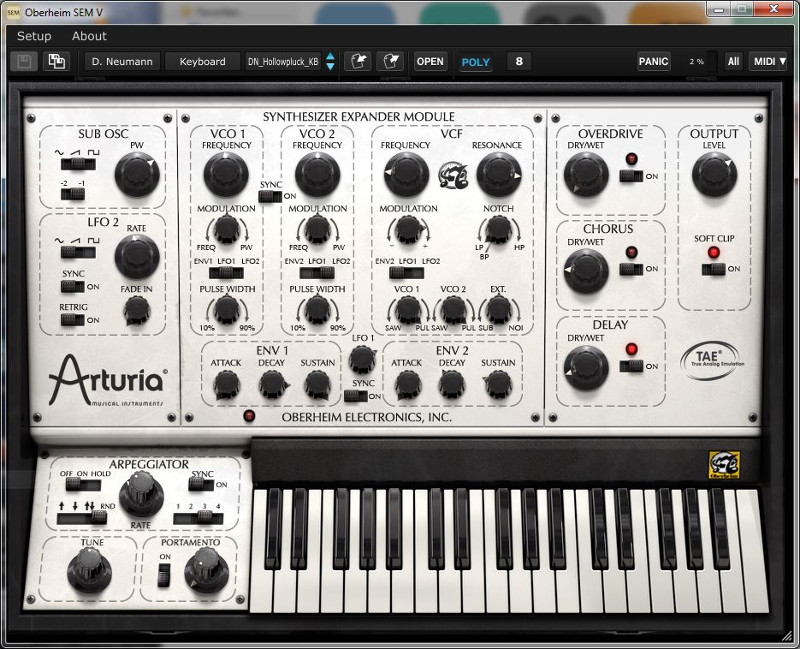Viewport: 800px width, 649px height.
Task: Toggle the Soft Clip ON switch
Action: (713, 269)
